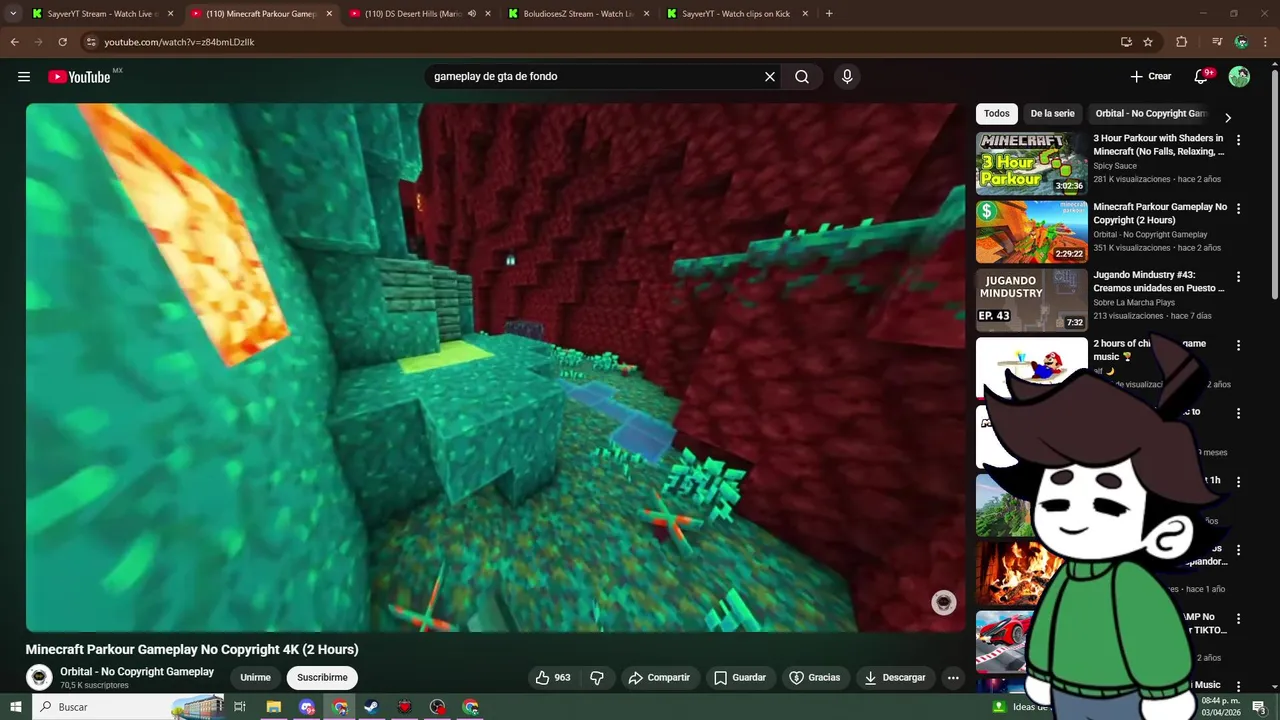Download video with Descargar button
Viewport: 1280px width, 720px height.
click(x=895, y=678)
